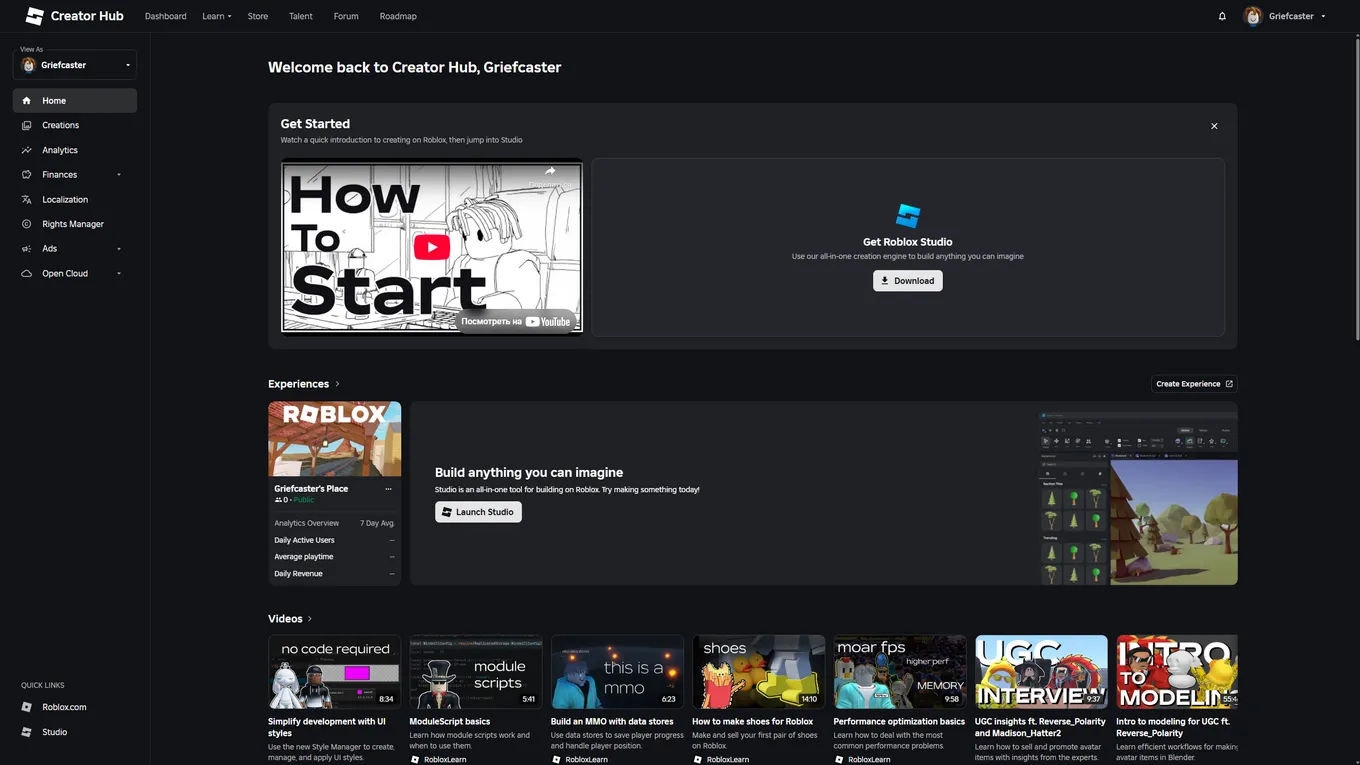Image resolution: width=1360 pixels, height=765 pixels.
Task: Click the Analytics chart icon
Action: coord(26,150)
